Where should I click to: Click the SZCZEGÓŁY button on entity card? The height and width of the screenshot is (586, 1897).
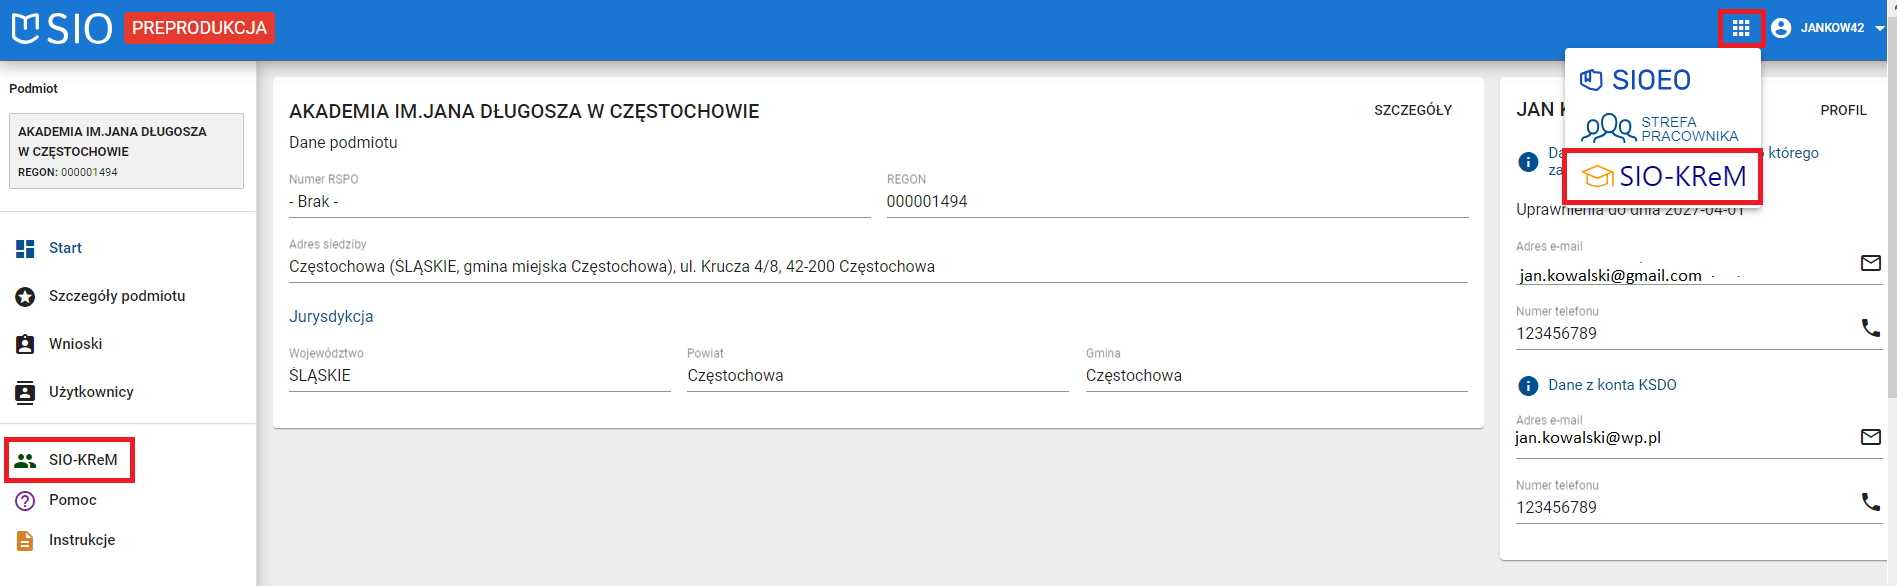coord(1412,110)
